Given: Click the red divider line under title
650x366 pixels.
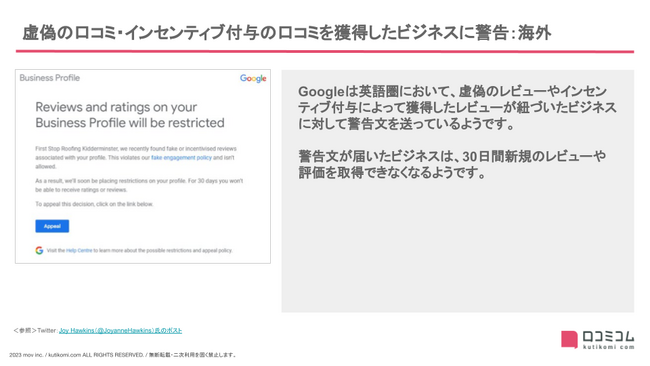Looking at the screenshot, I should coord(325,52).
